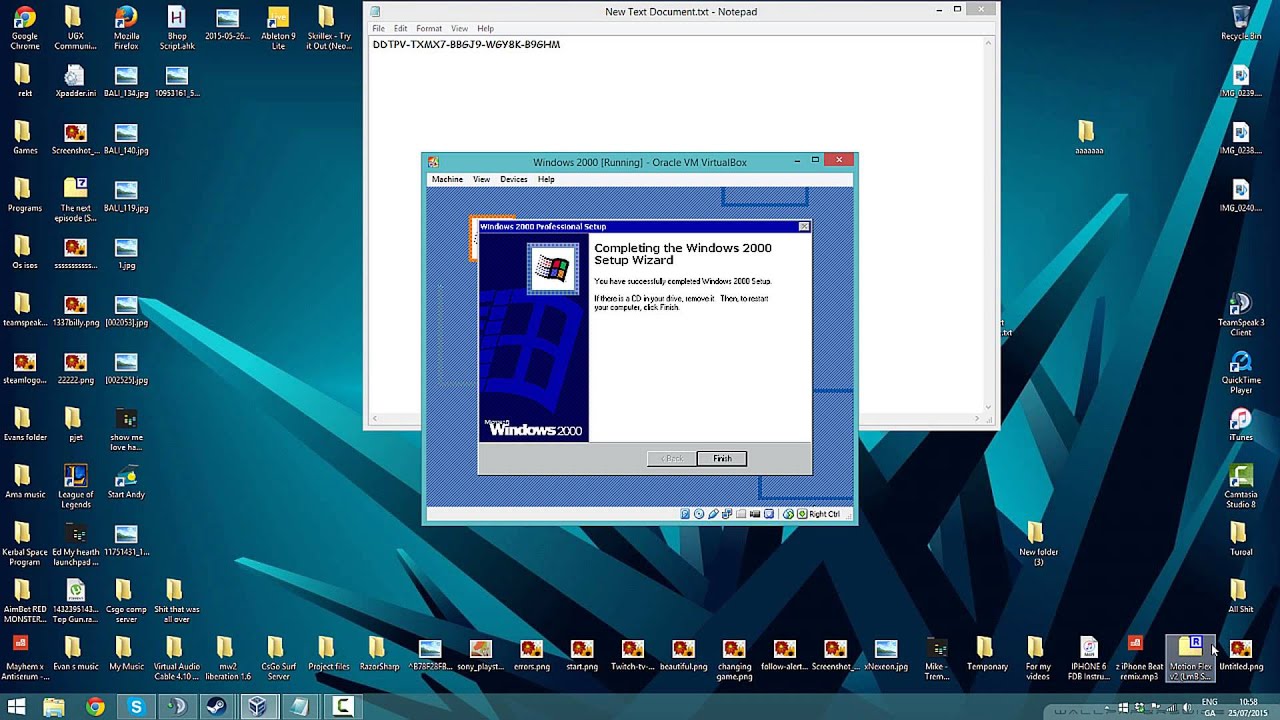Select the Xpadder.ini desktop file

[x=75, y=81]
